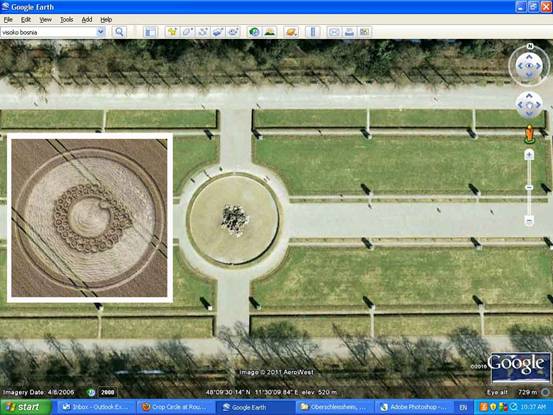Click the historical imagery icon in status bar
Image resolution: width=553 pixels, height=415 pixels.
coord(91,392)
